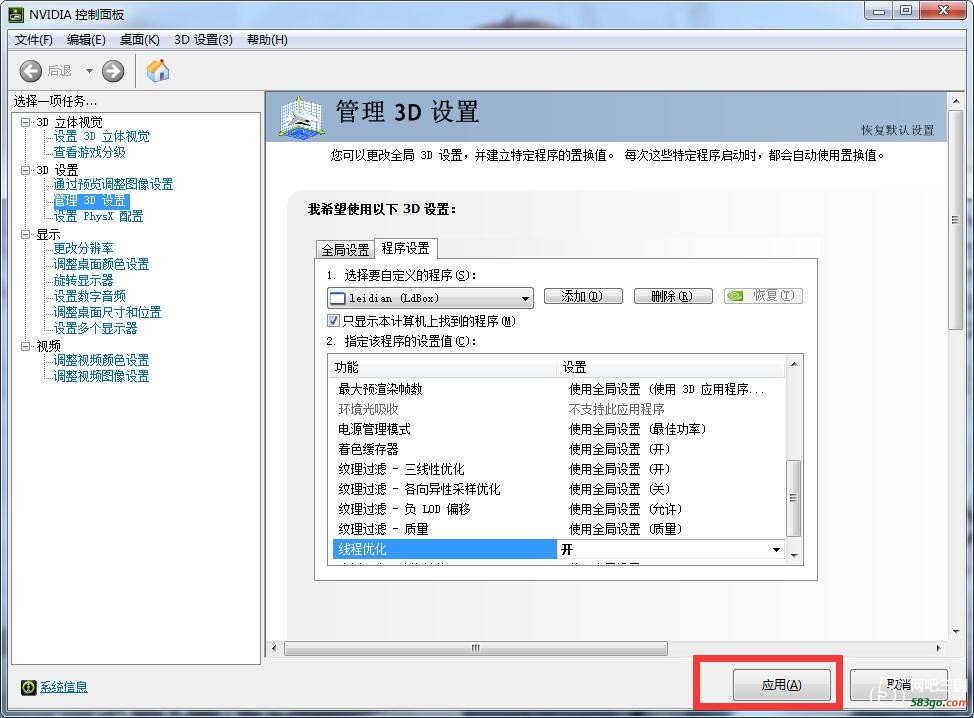Select the 线程优化 setting row
The height and width of the screenshot is (718, 974).
point(558,549)
